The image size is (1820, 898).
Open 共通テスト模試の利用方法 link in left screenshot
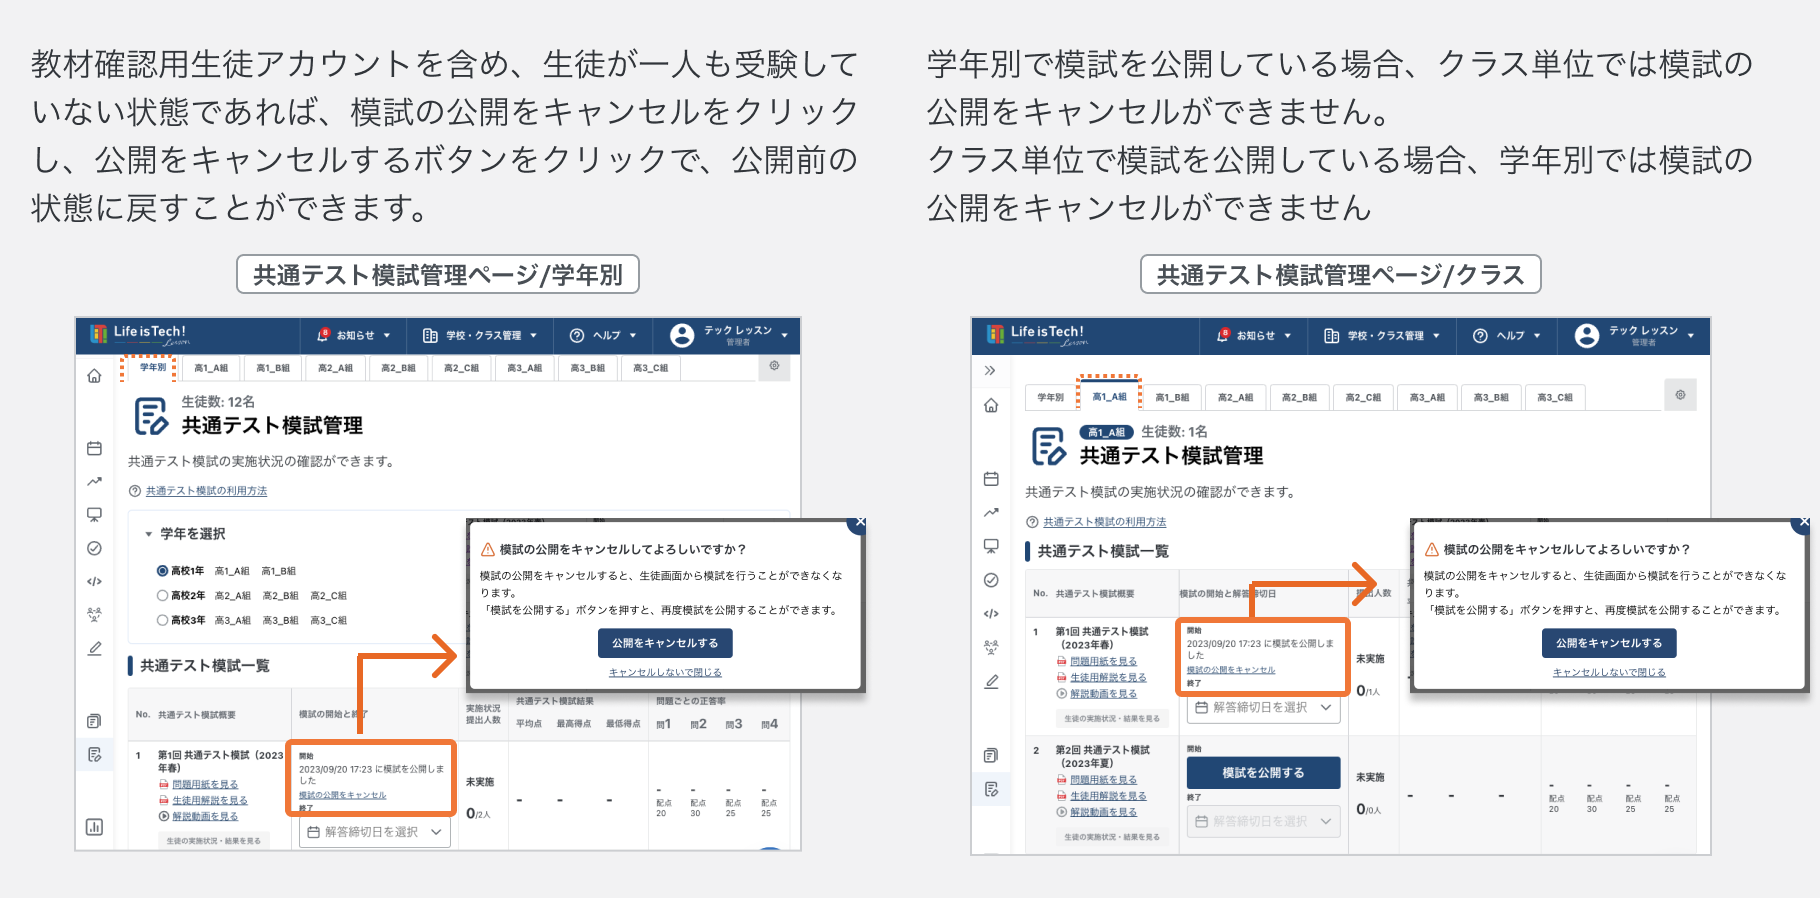click(206, 491)
